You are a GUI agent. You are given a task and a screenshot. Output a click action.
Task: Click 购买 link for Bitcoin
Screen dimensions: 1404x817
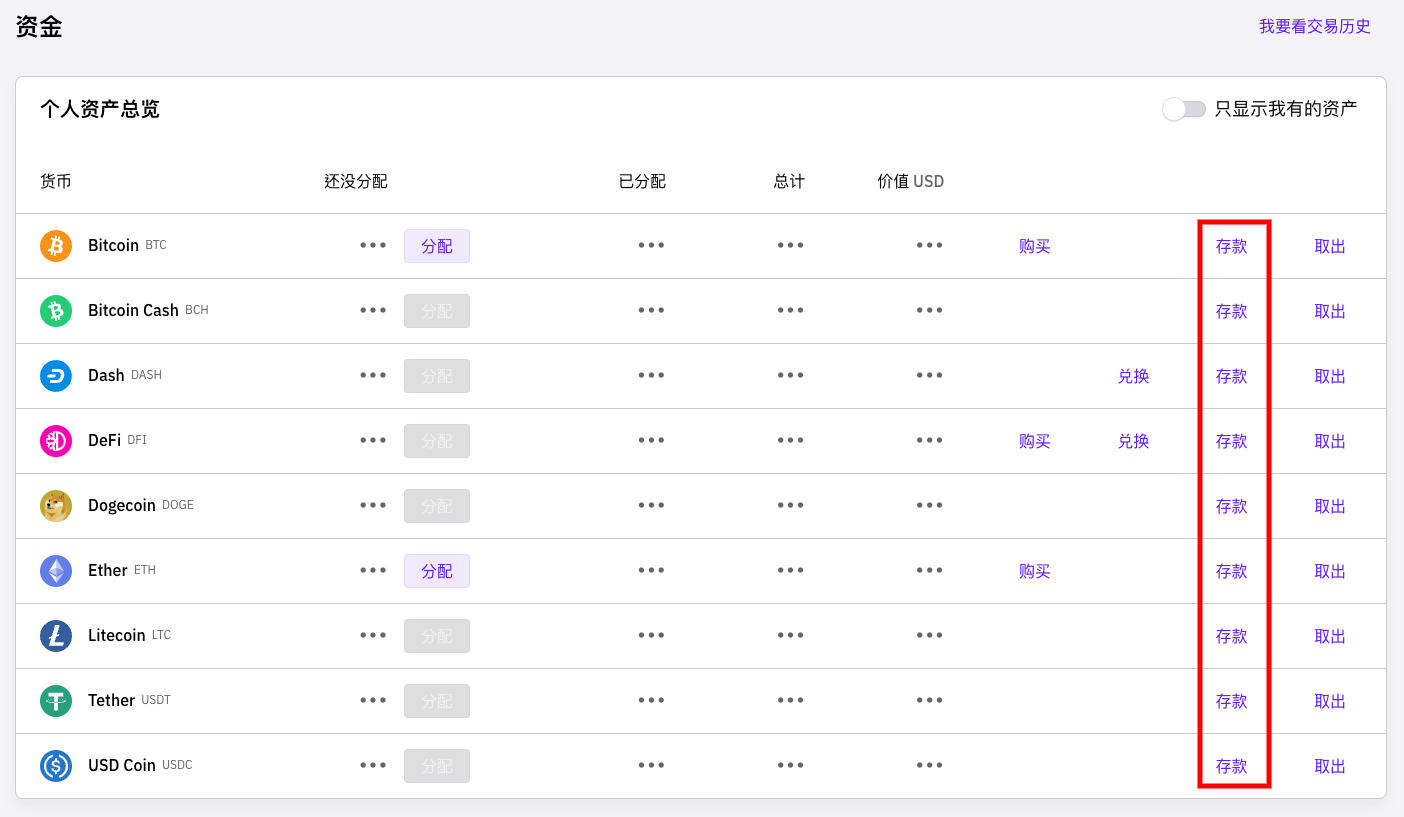pos(1034,246)
